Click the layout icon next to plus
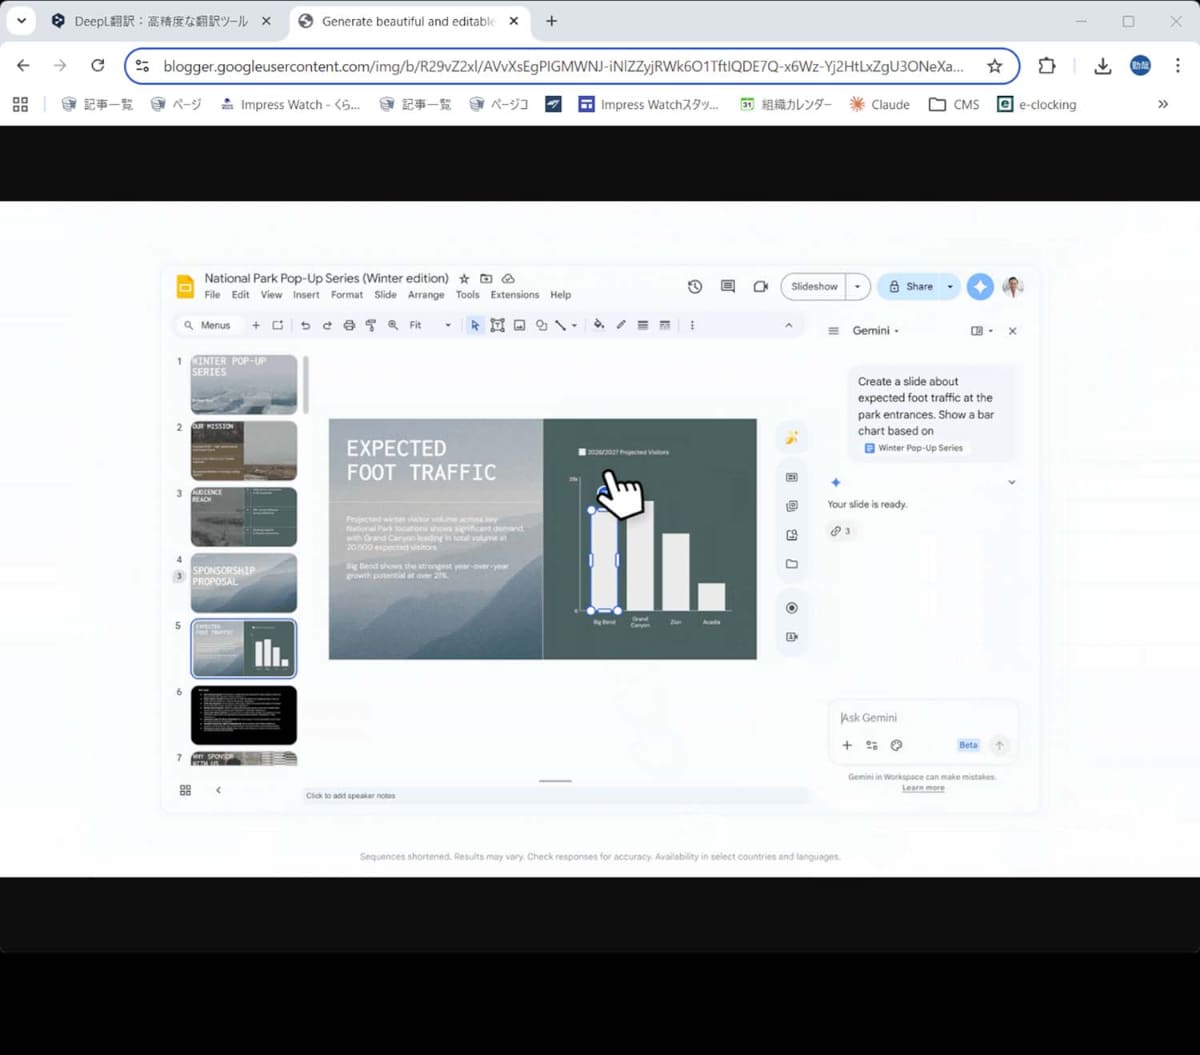 pos(278,325)
